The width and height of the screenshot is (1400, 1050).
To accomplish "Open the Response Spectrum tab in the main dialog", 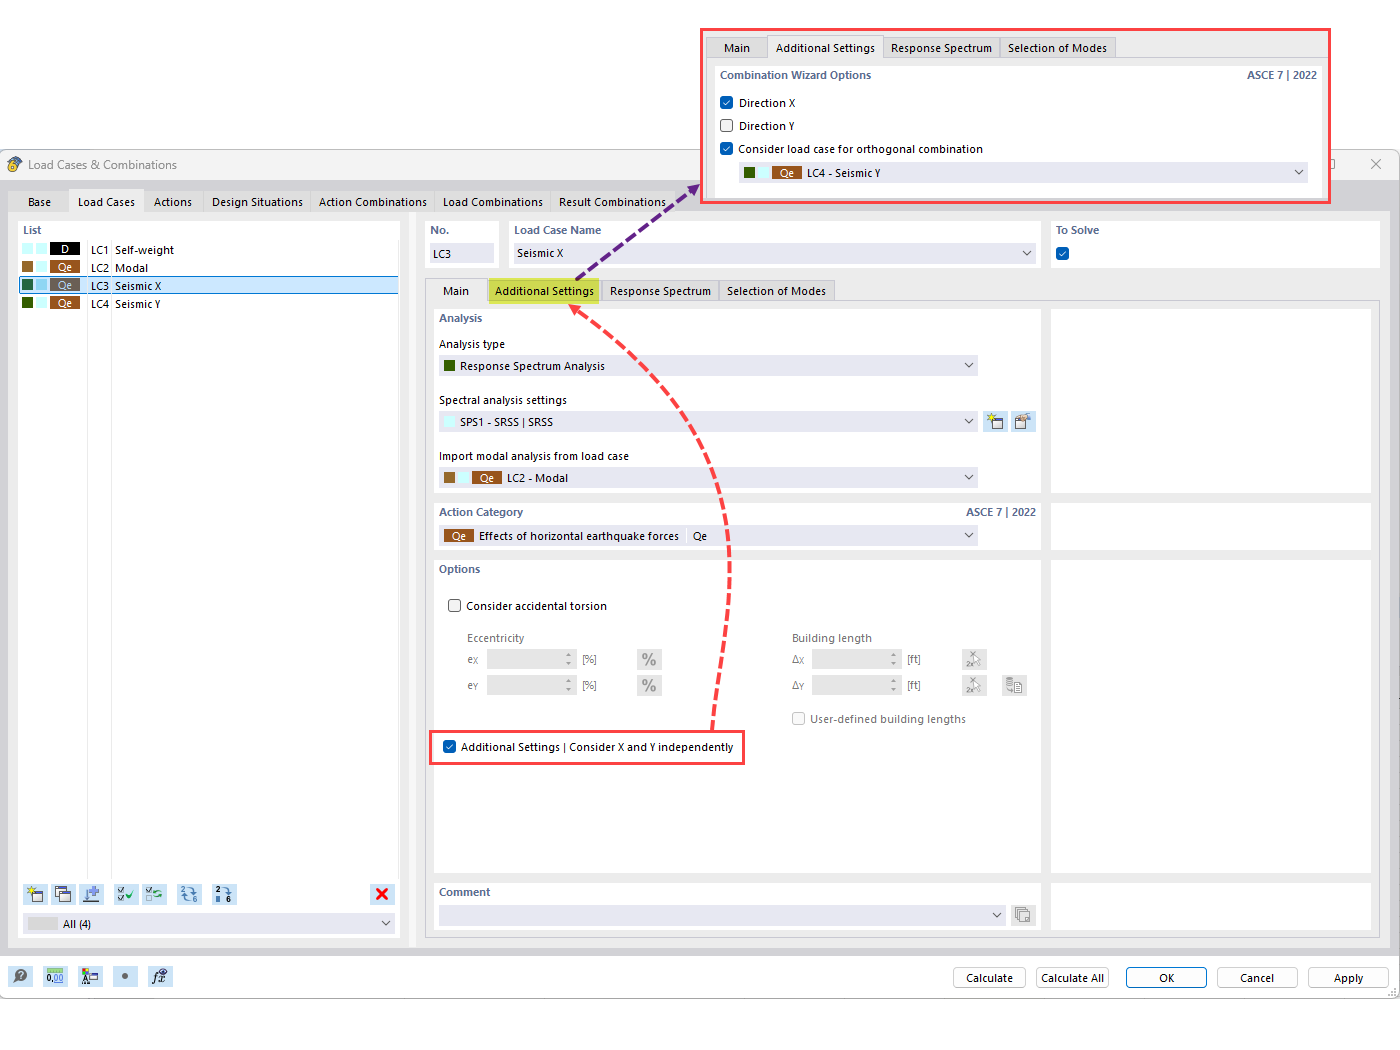I will tap(660, 291).
